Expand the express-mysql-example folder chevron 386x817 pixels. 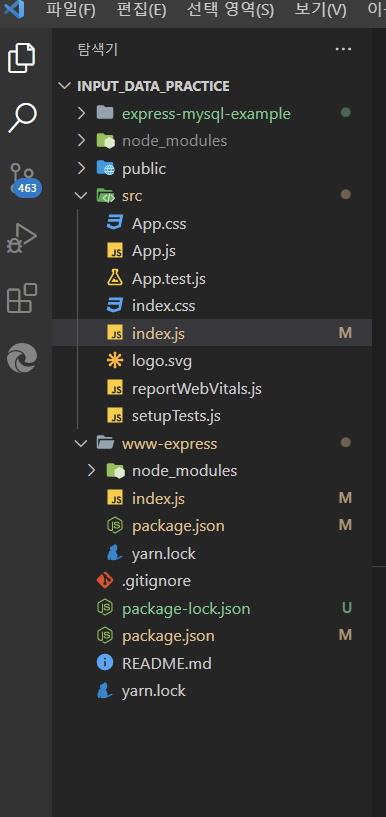(81, 113)
